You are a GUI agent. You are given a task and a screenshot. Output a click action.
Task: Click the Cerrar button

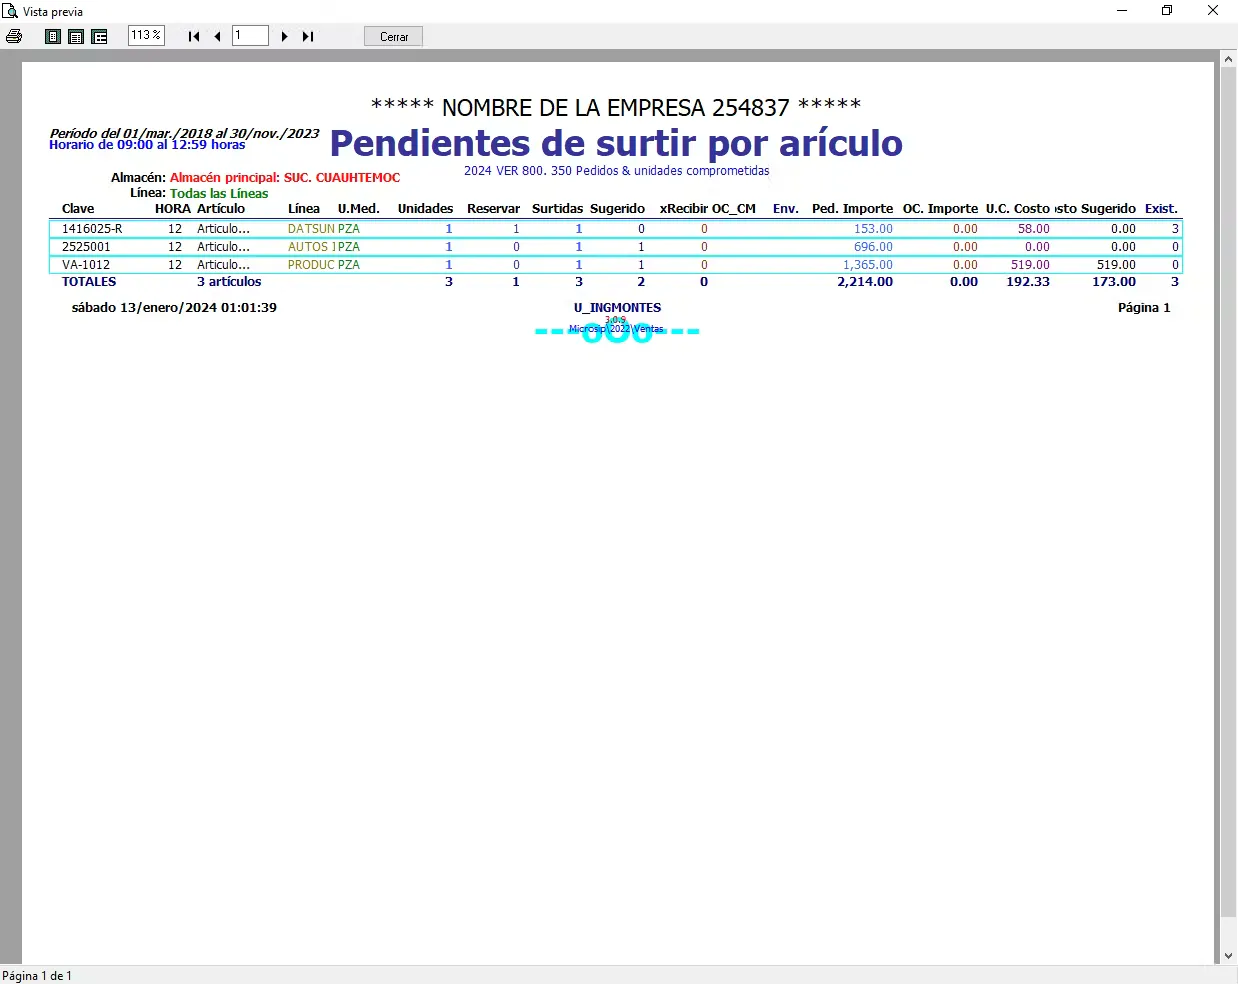coord(394,37)
